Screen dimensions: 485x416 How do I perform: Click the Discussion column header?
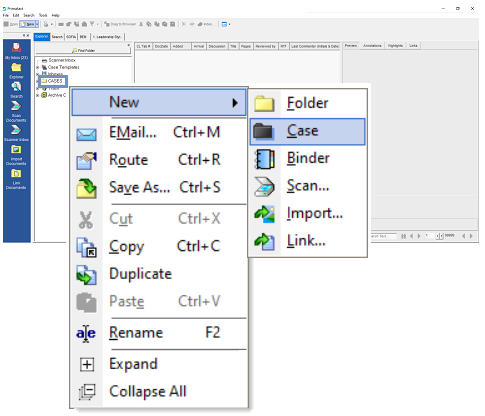[x=217, y=46]
